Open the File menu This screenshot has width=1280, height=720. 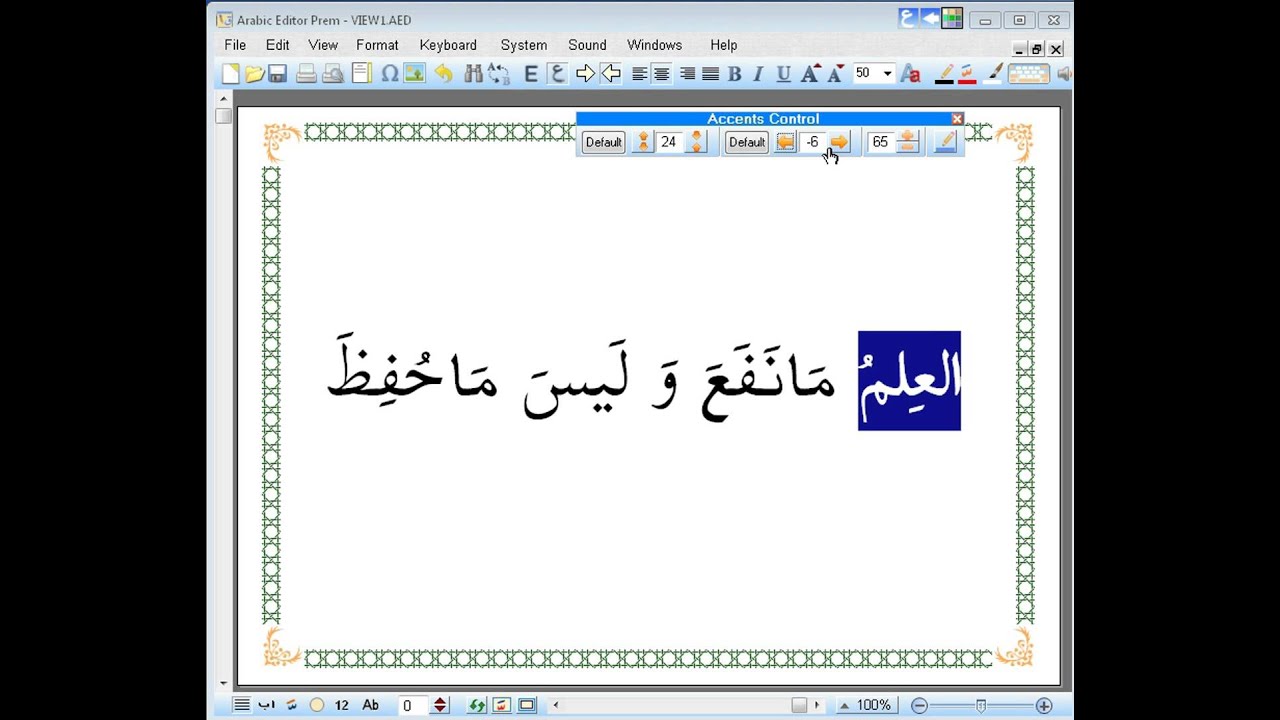click(x=235, y=45)
